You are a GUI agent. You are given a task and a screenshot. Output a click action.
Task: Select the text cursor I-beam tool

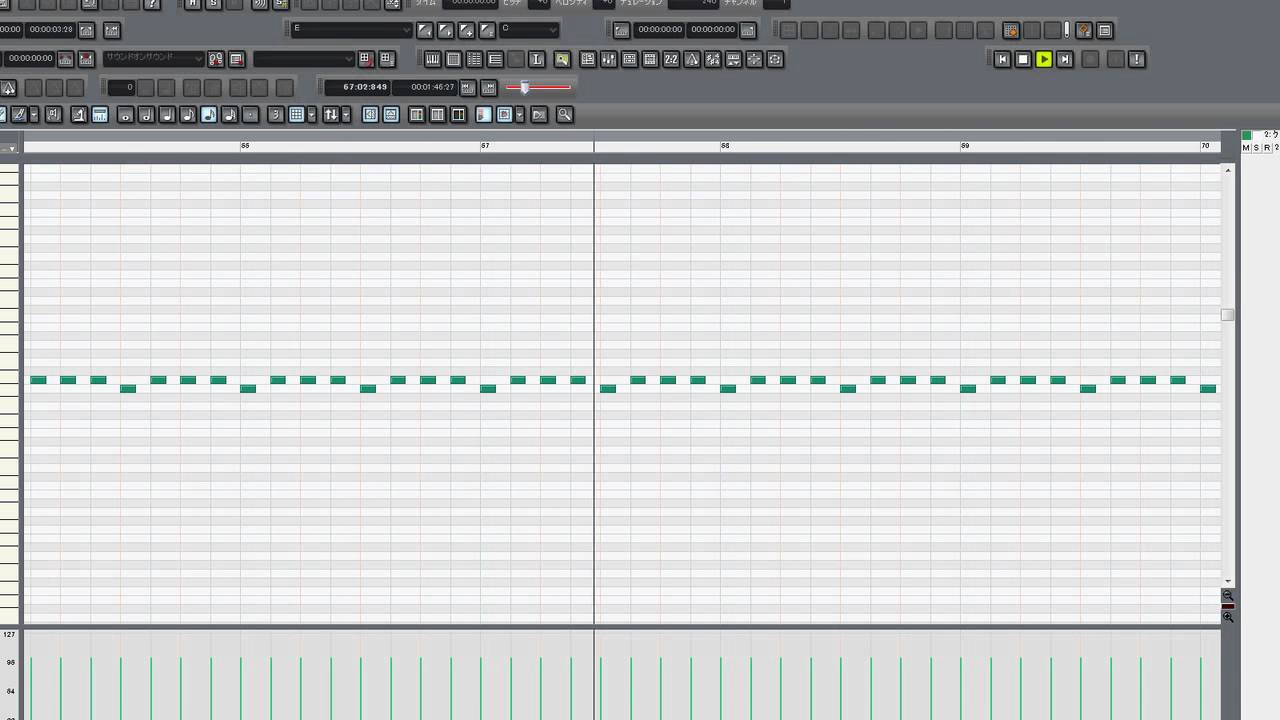click(537, 59)
